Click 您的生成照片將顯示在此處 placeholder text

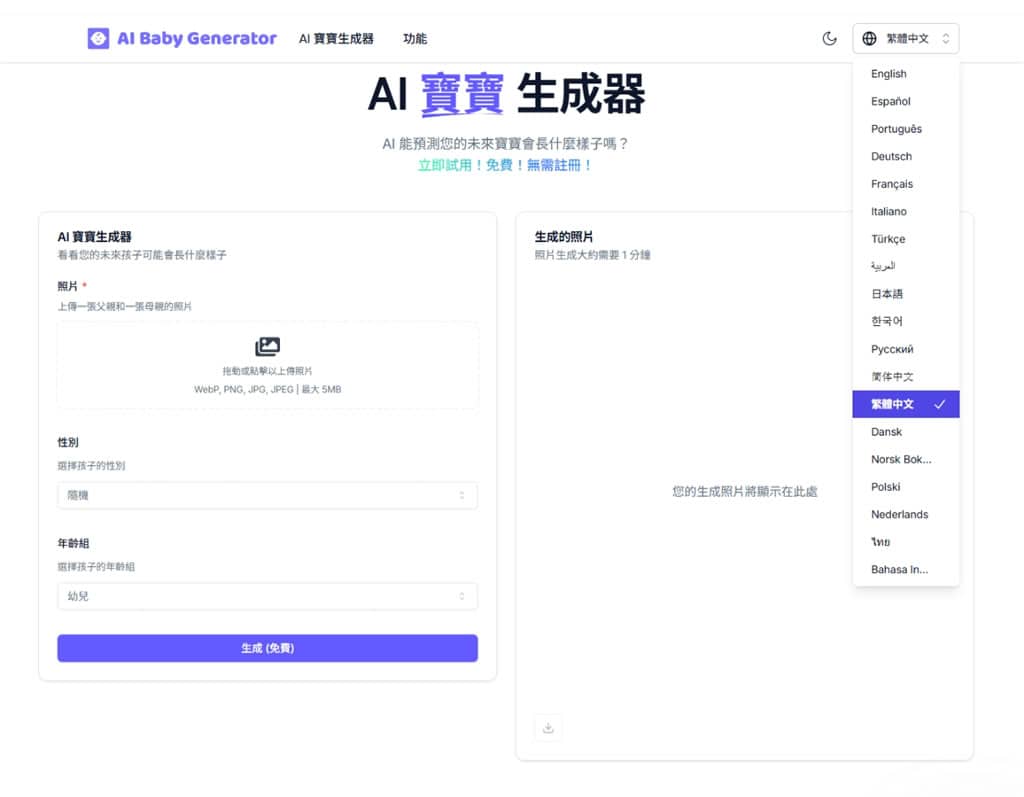[744, 491]
